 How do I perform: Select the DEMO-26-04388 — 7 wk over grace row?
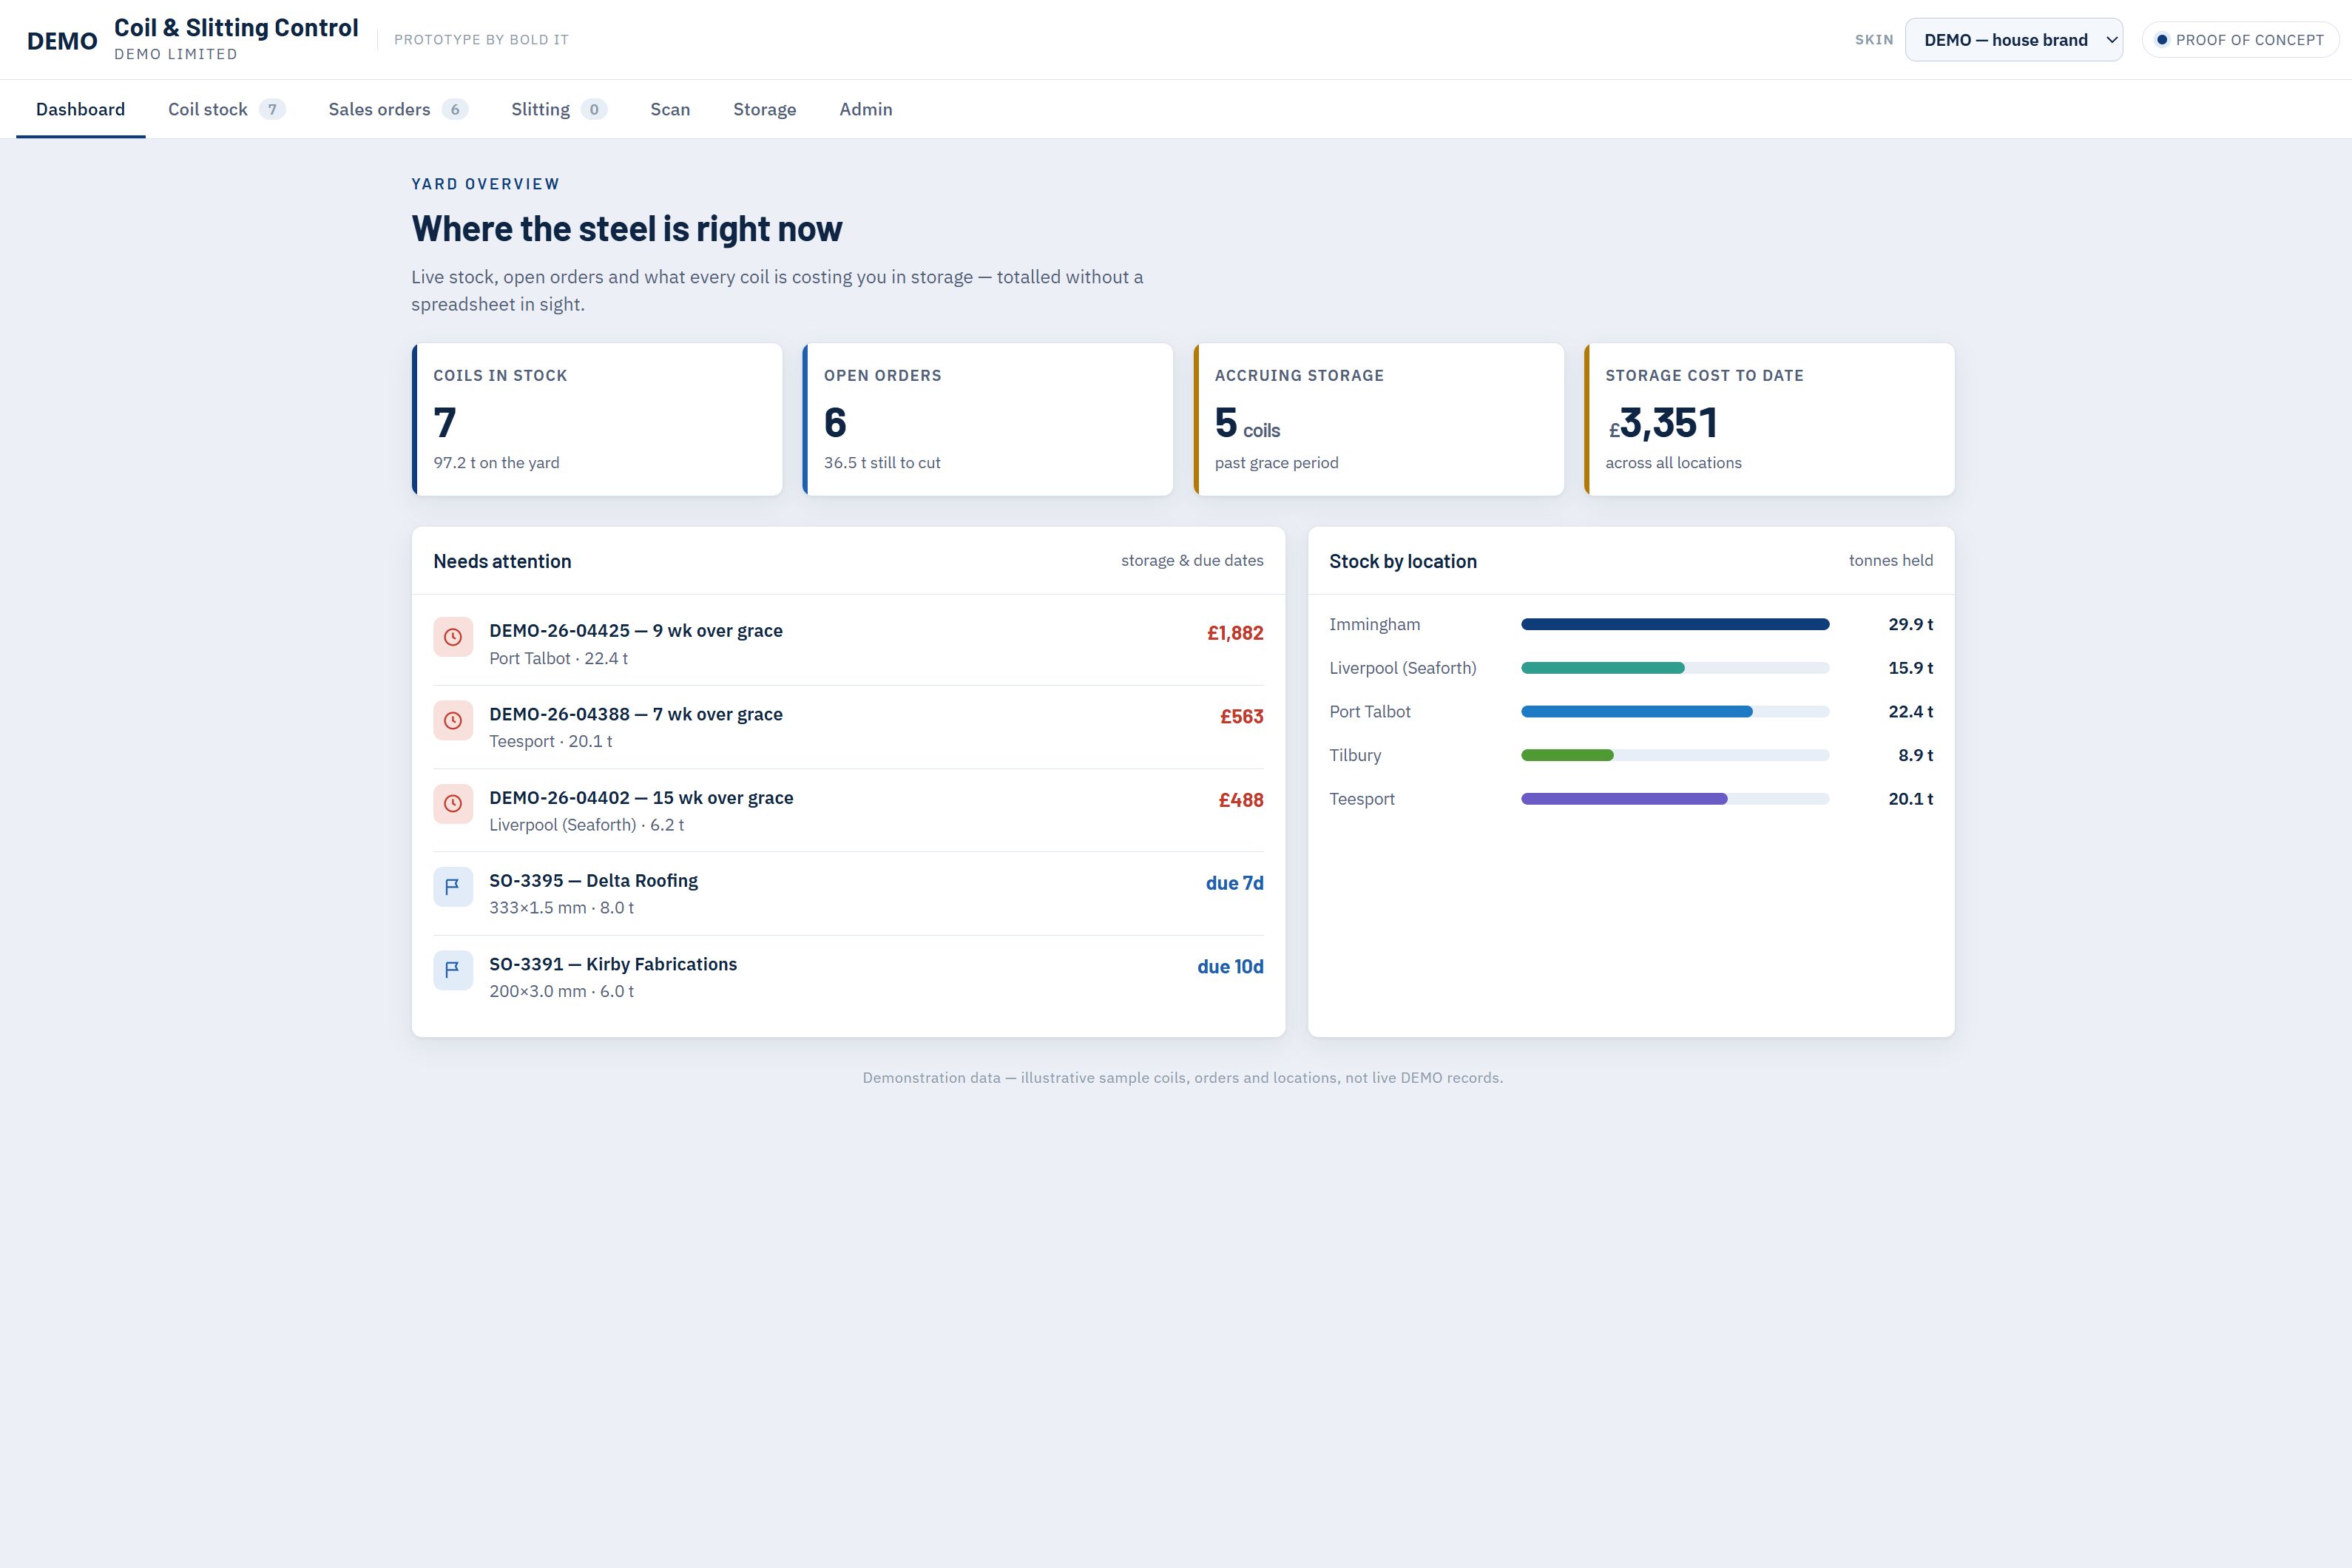[848, 727]
